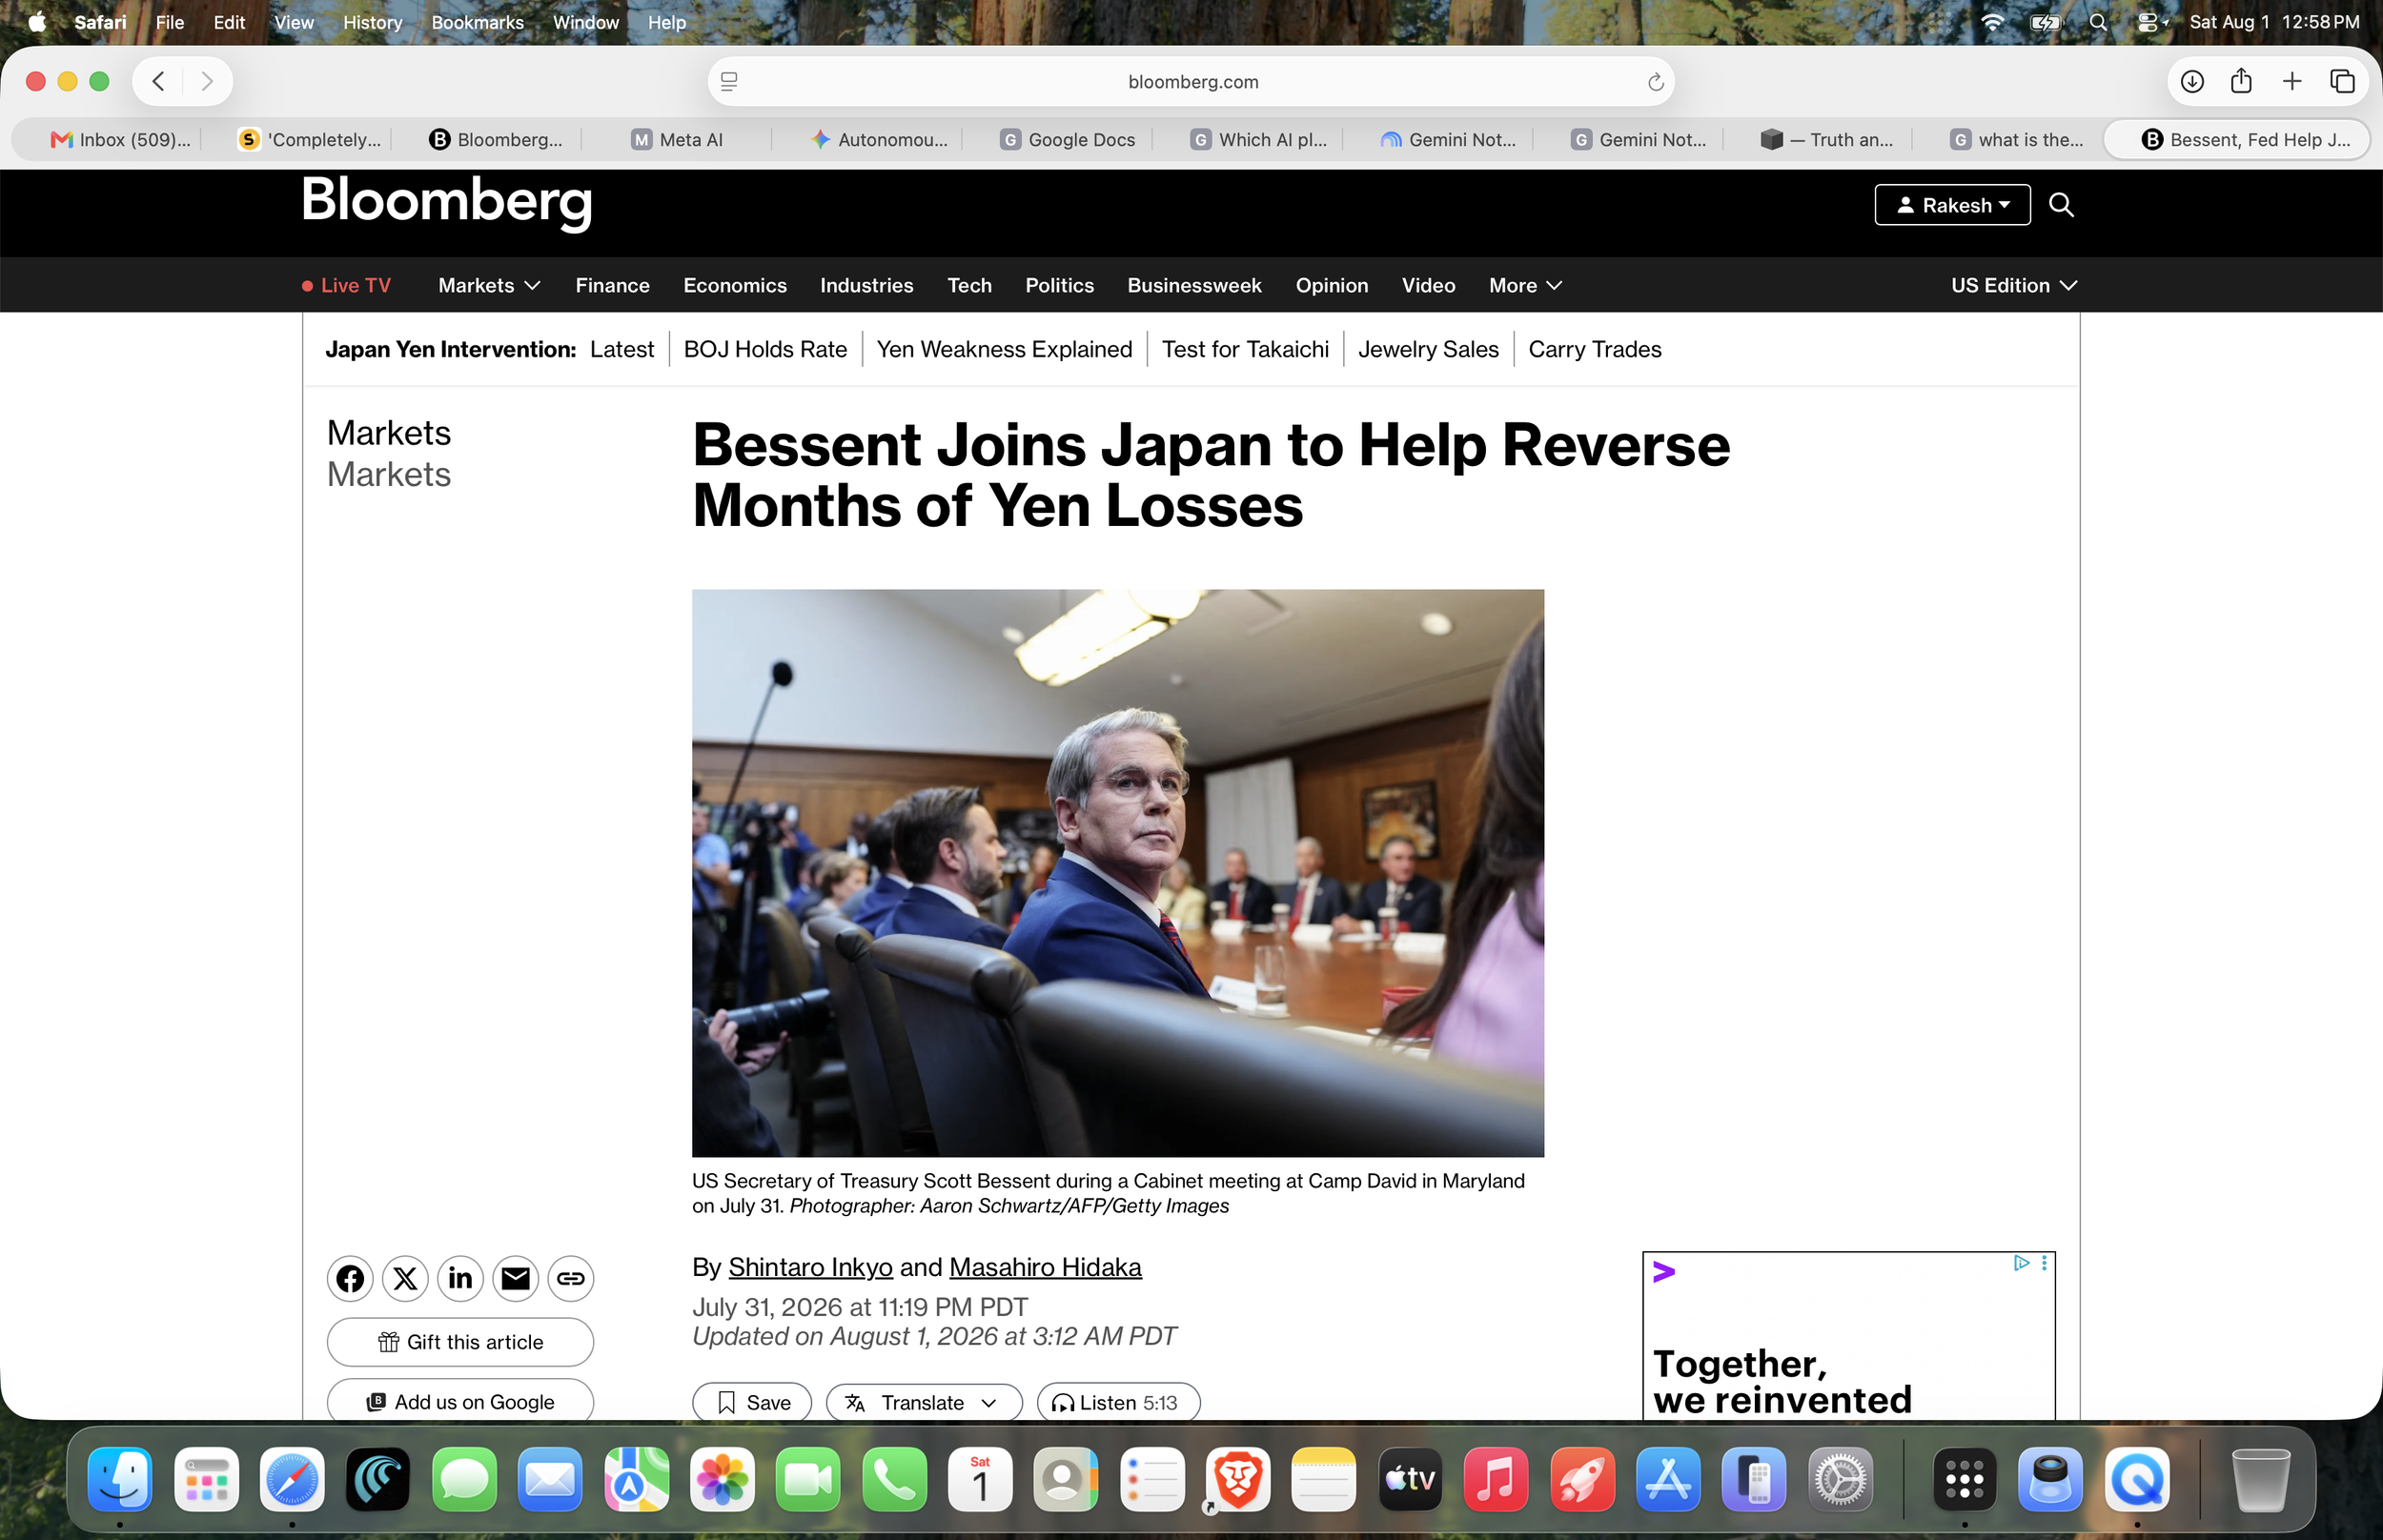
Task: Switch to the Meta AI tab
Action: pos(677,140)
